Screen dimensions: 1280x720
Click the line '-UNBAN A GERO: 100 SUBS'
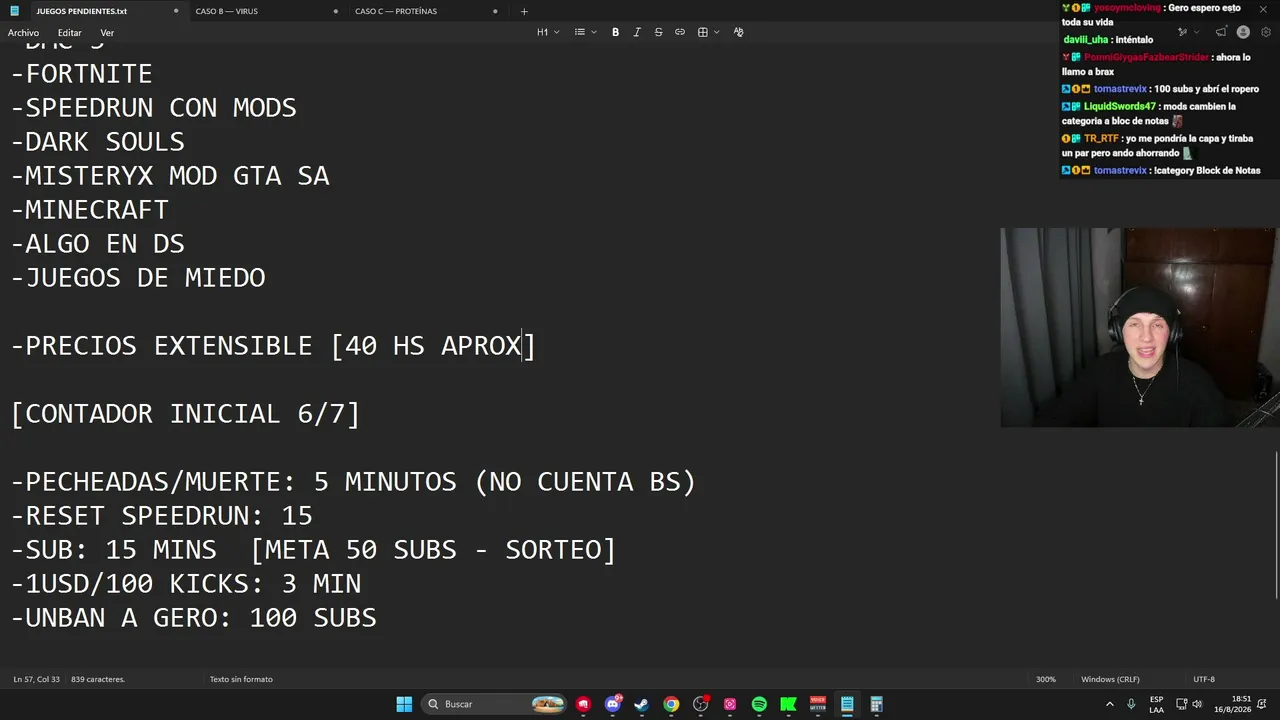[x=194, y=618]
